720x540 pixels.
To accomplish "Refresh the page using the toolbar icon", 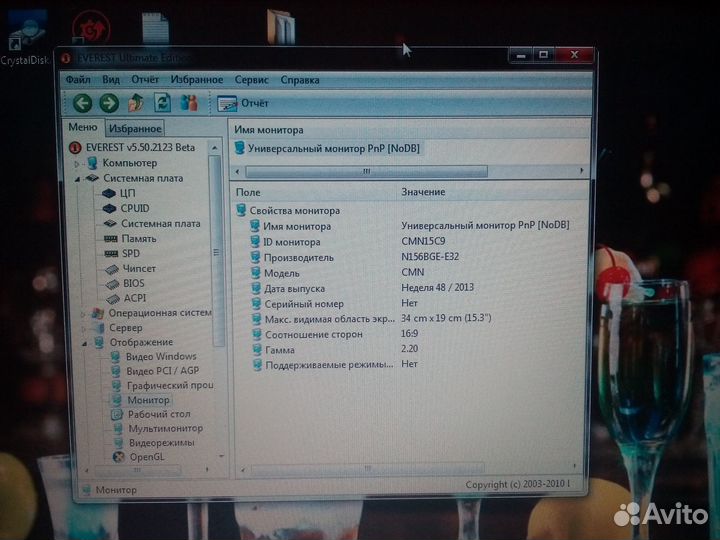I will [162, 103].
